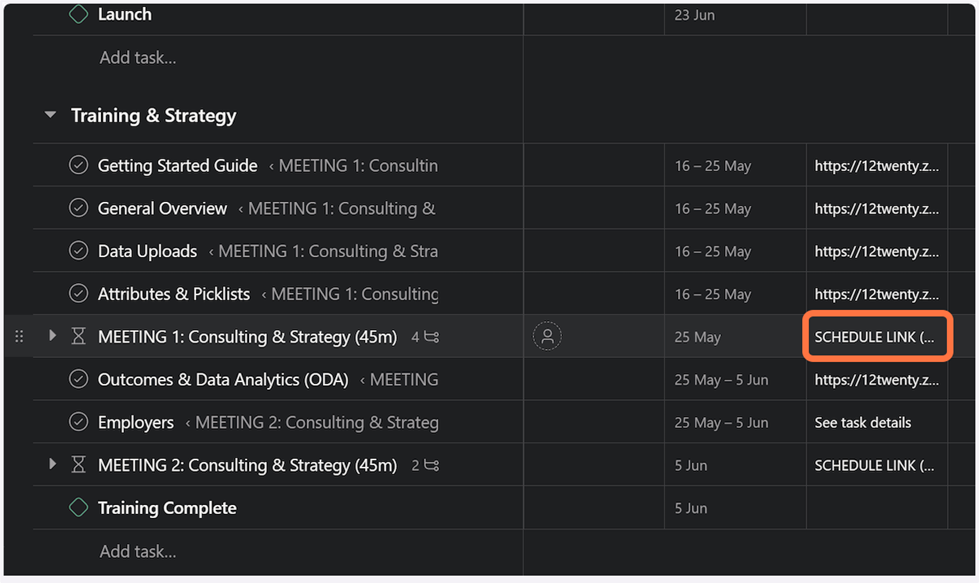
Task: Click Add task under Training Complete
Action: pos(138,551)
